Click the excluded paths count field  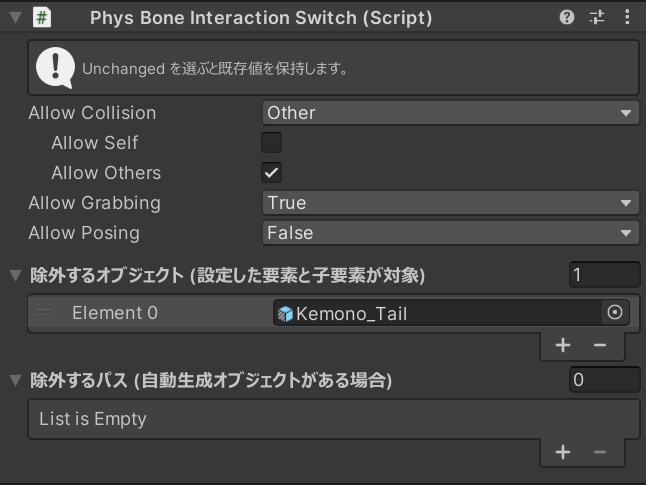click(x=604, y=381)
